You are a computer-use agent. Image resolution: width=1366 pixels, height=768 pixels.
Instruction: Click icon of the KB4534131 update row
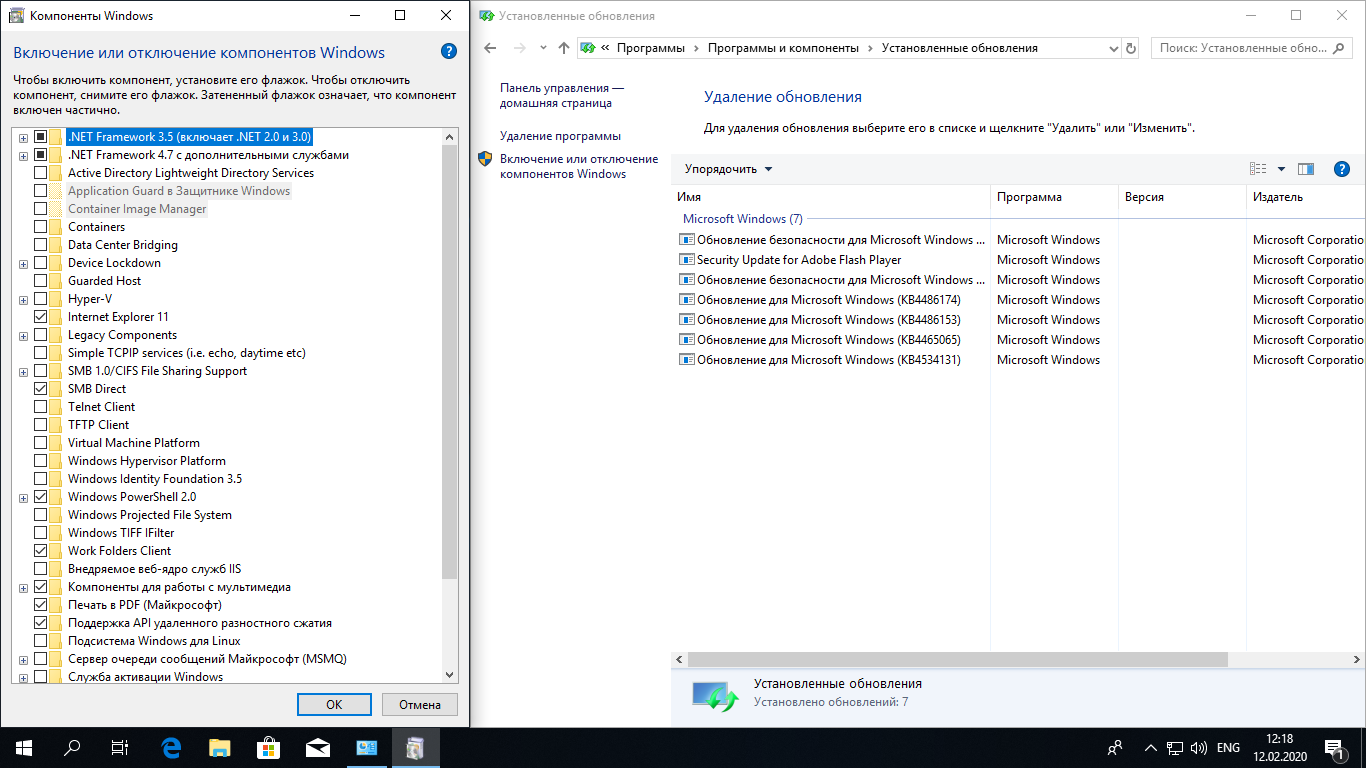[x=686, y=360]
